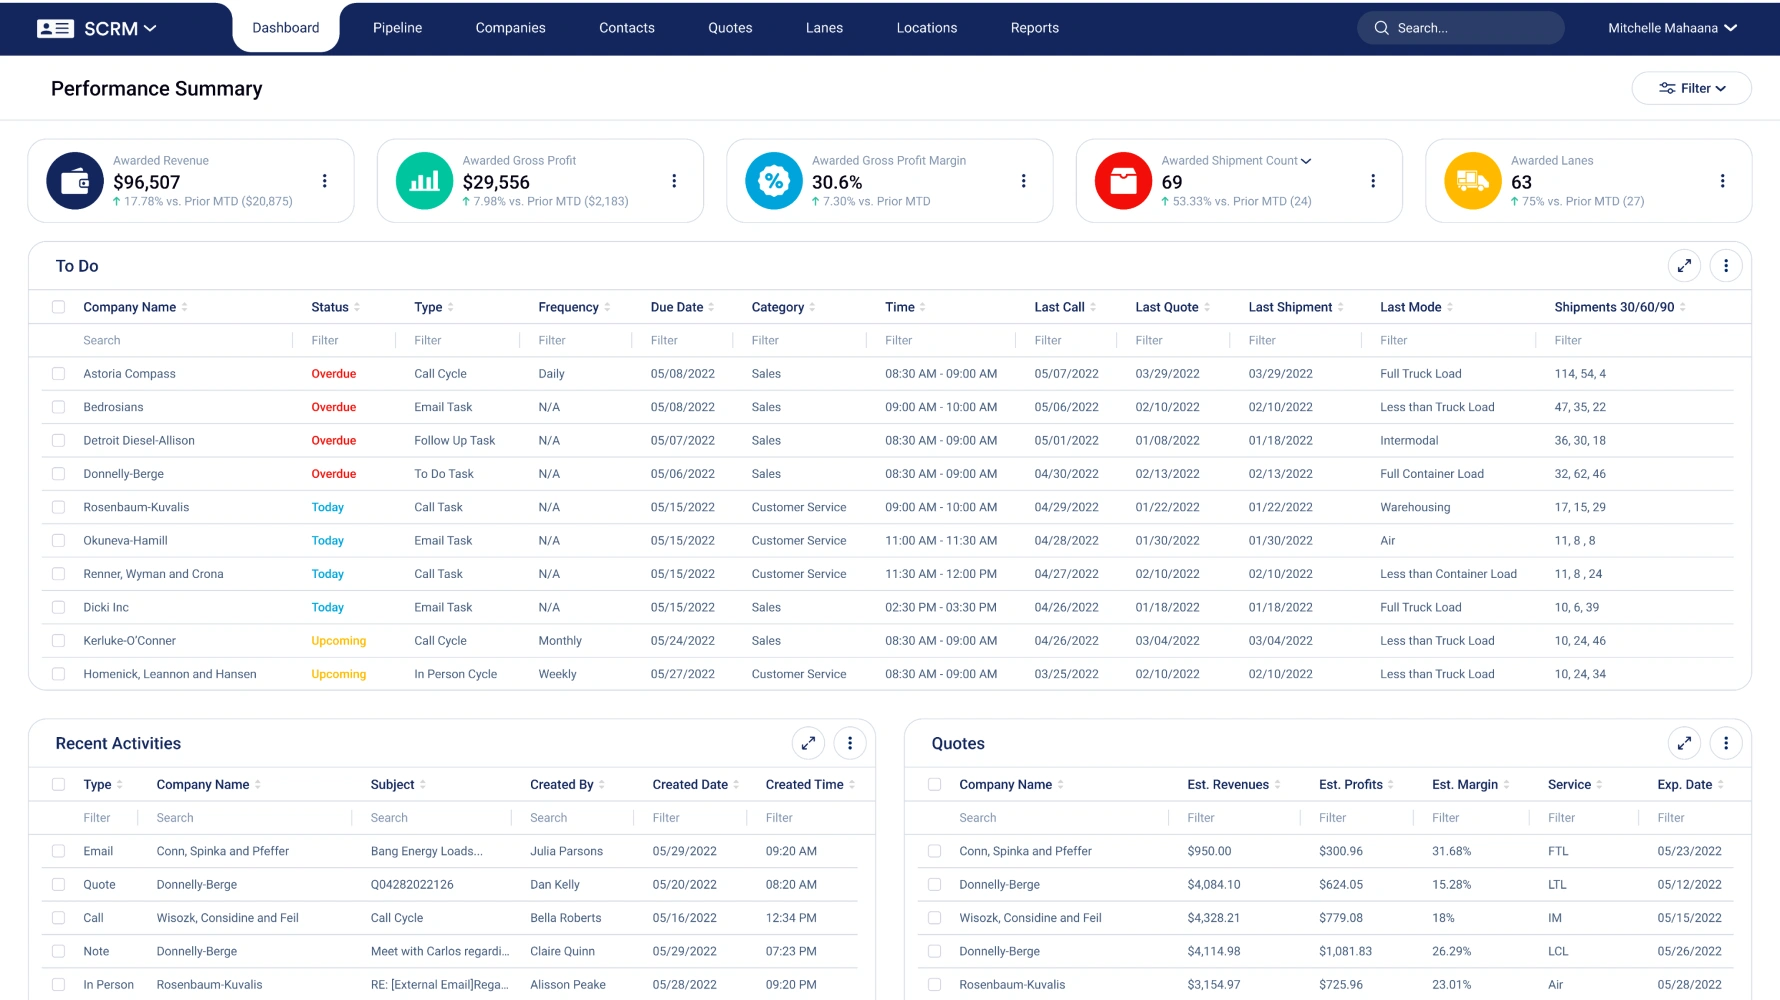
Task: Open Quotes panel more options menu
Action: click(x=1725, y=743)
